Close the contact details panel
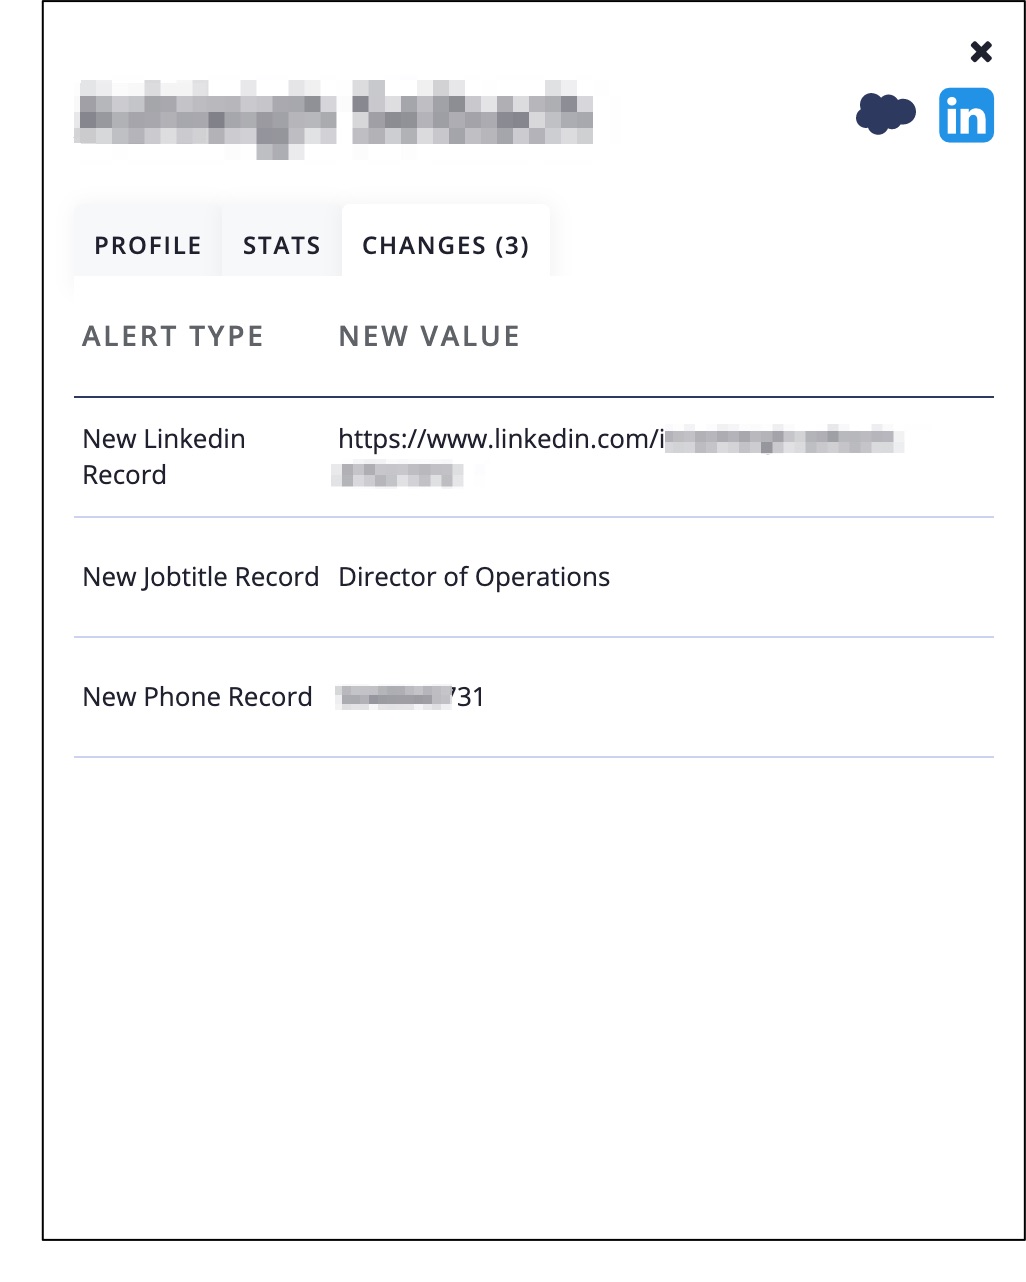Screen dimensions: 1026x1282 tap(981, 52)
